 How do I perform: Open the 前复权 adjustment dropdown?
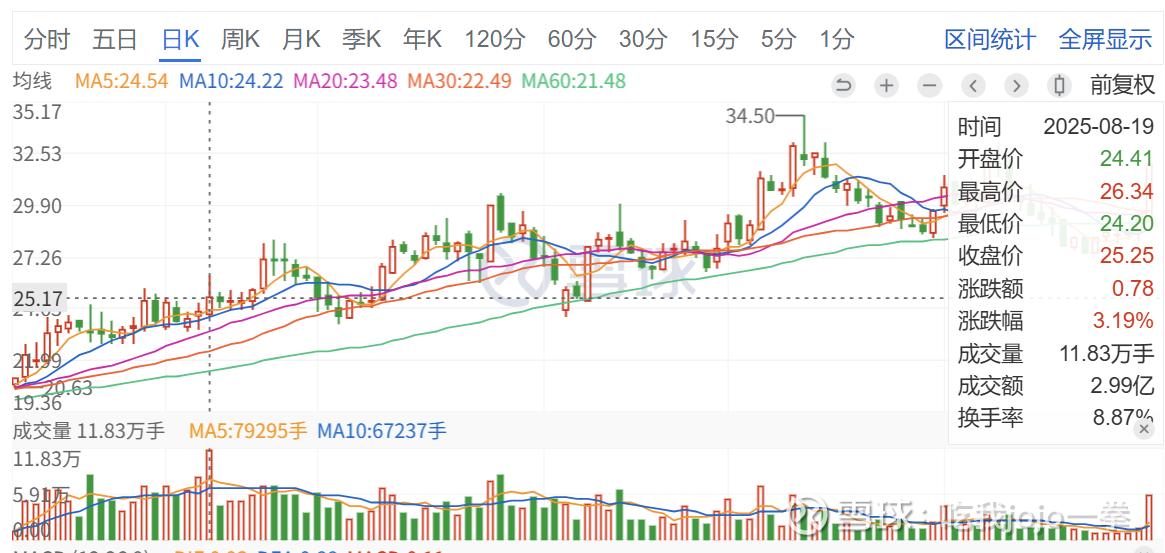pos(1122,85)
